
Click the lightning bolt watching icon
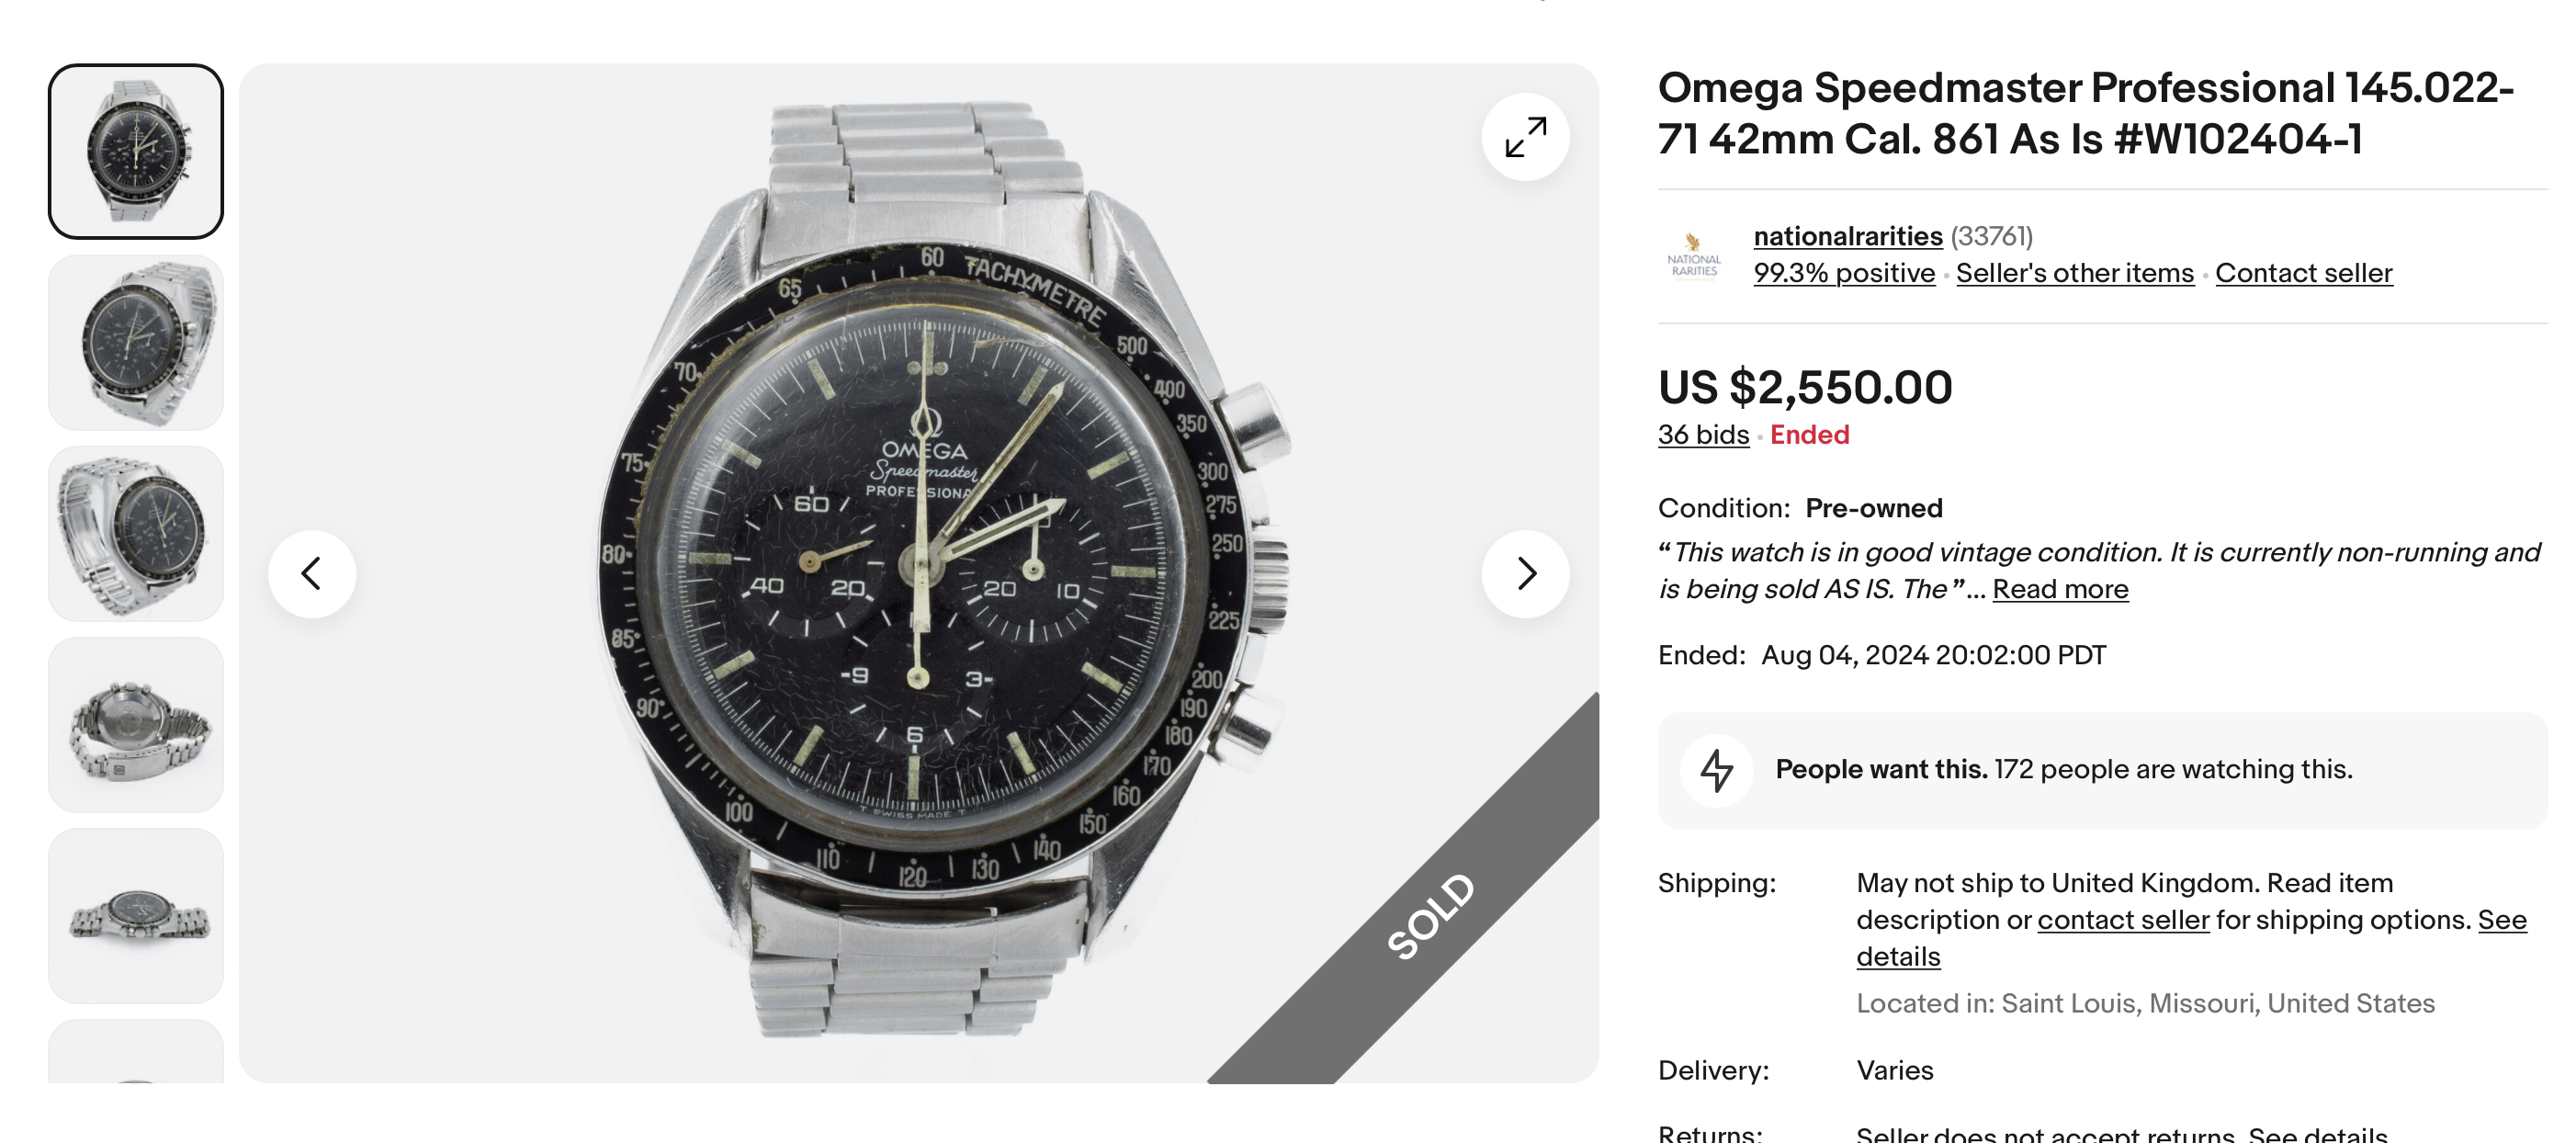coord(1716,770)
